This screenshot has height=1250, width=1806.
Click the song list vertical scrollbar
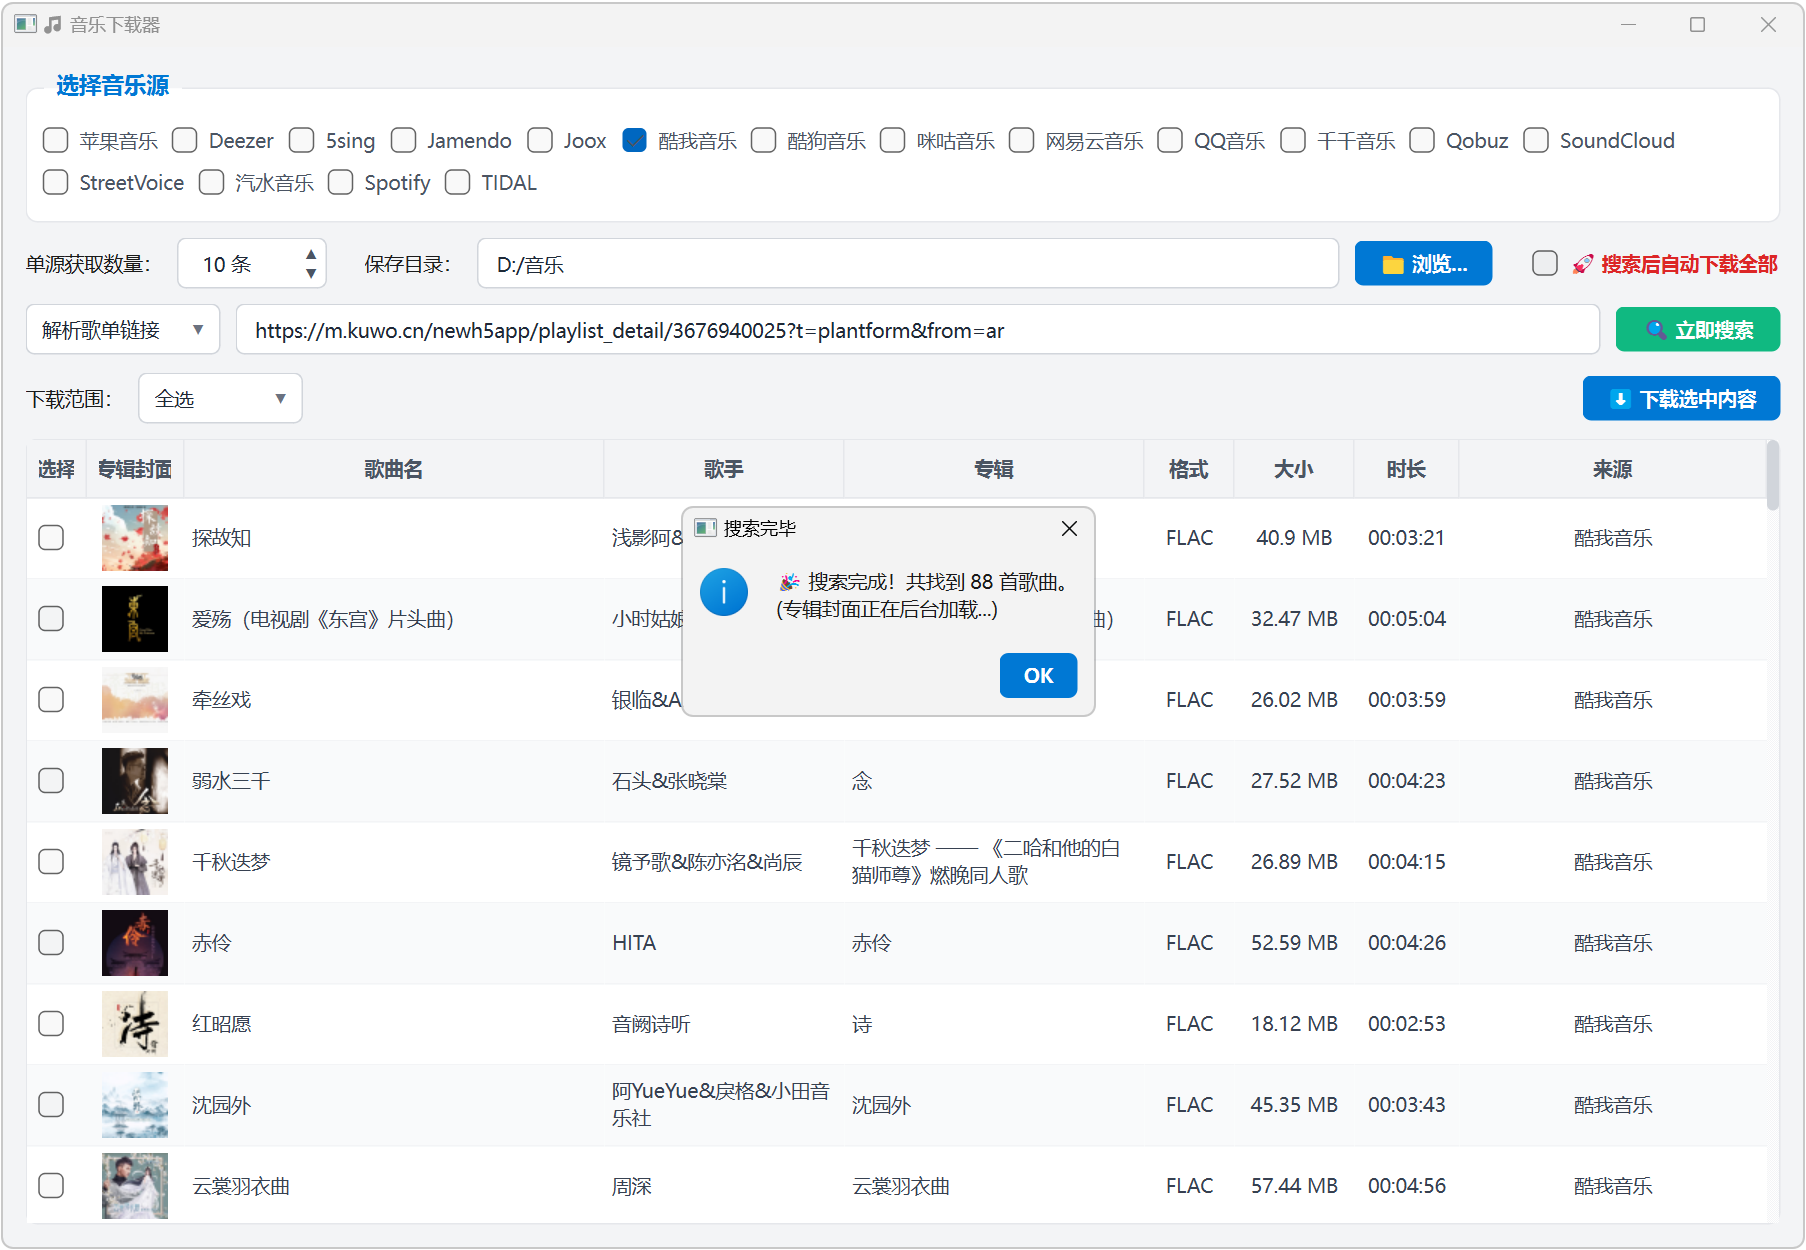1773,476
